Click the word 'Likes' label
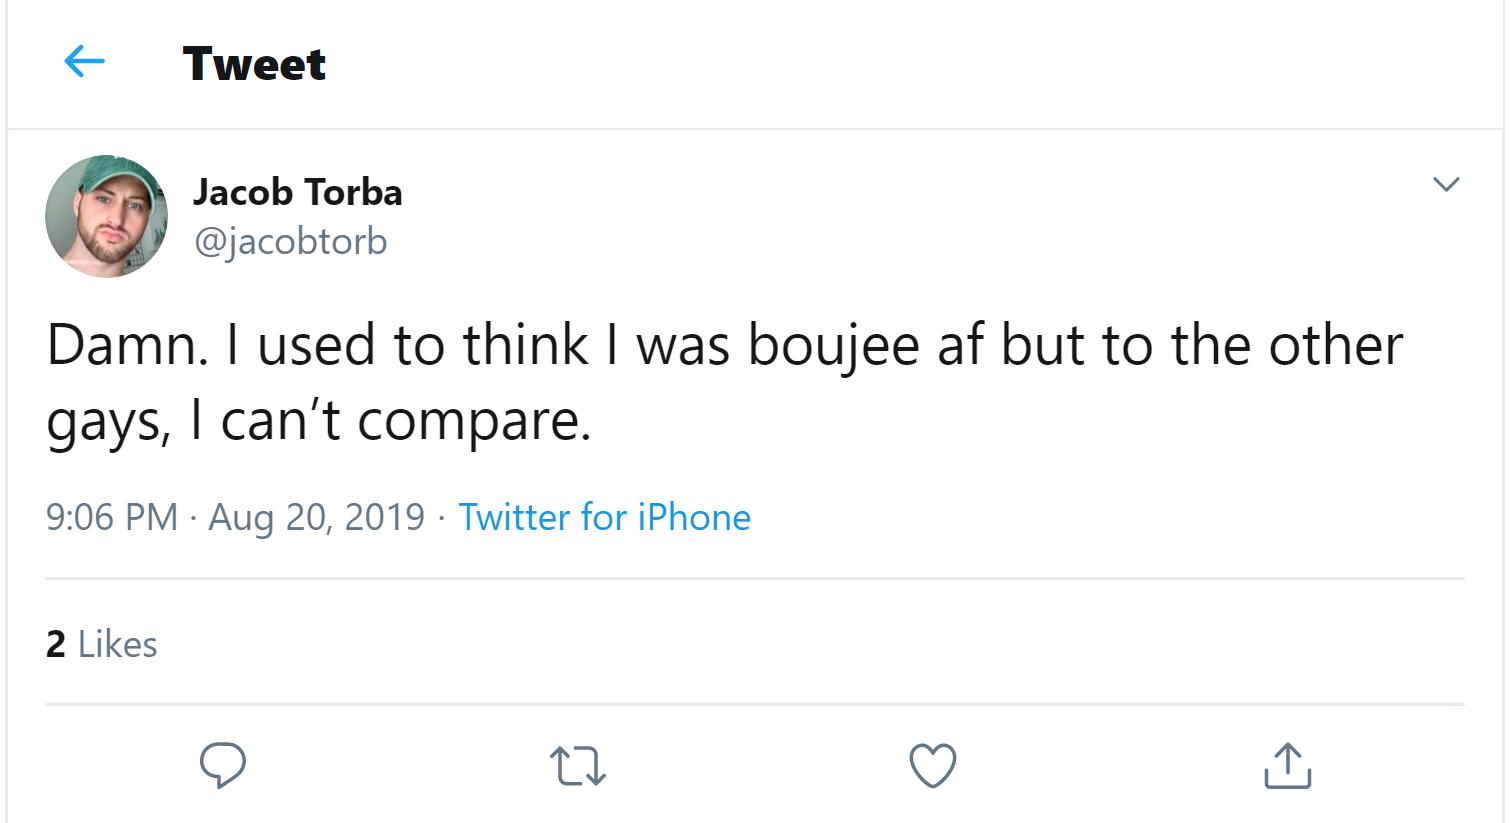1511x823 pixels. point(118,644)
